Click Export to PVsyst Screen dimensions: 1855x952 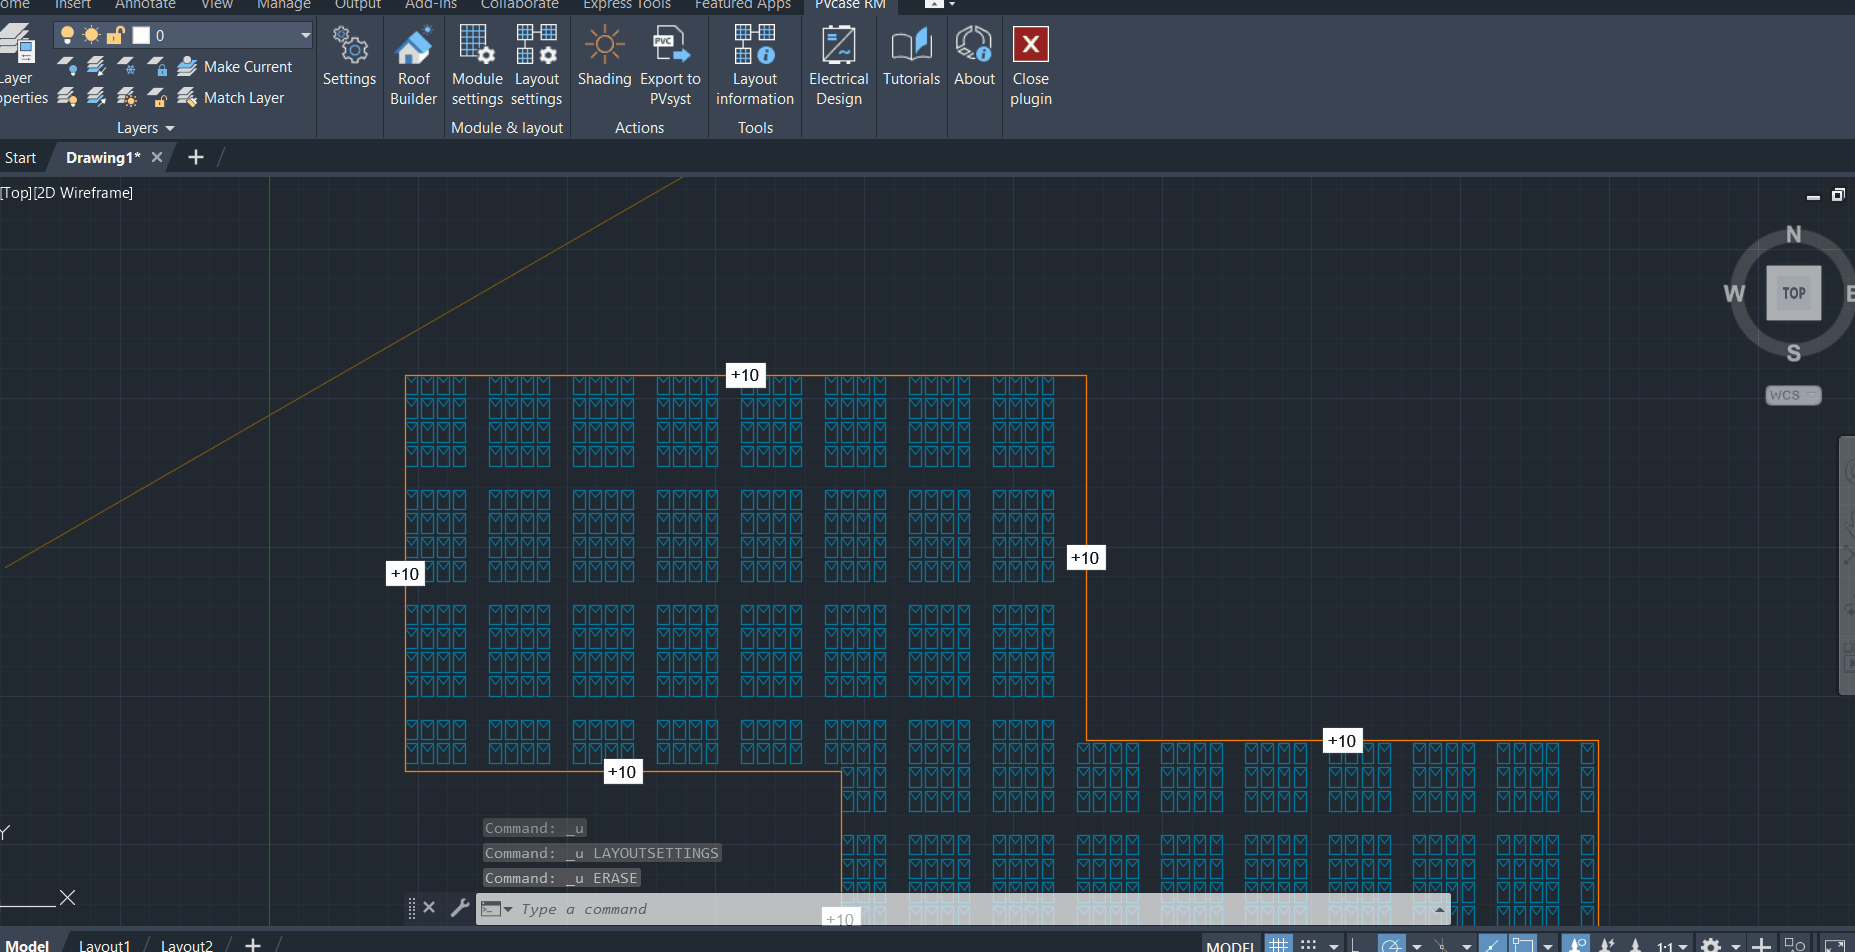[x=670, y=66]
